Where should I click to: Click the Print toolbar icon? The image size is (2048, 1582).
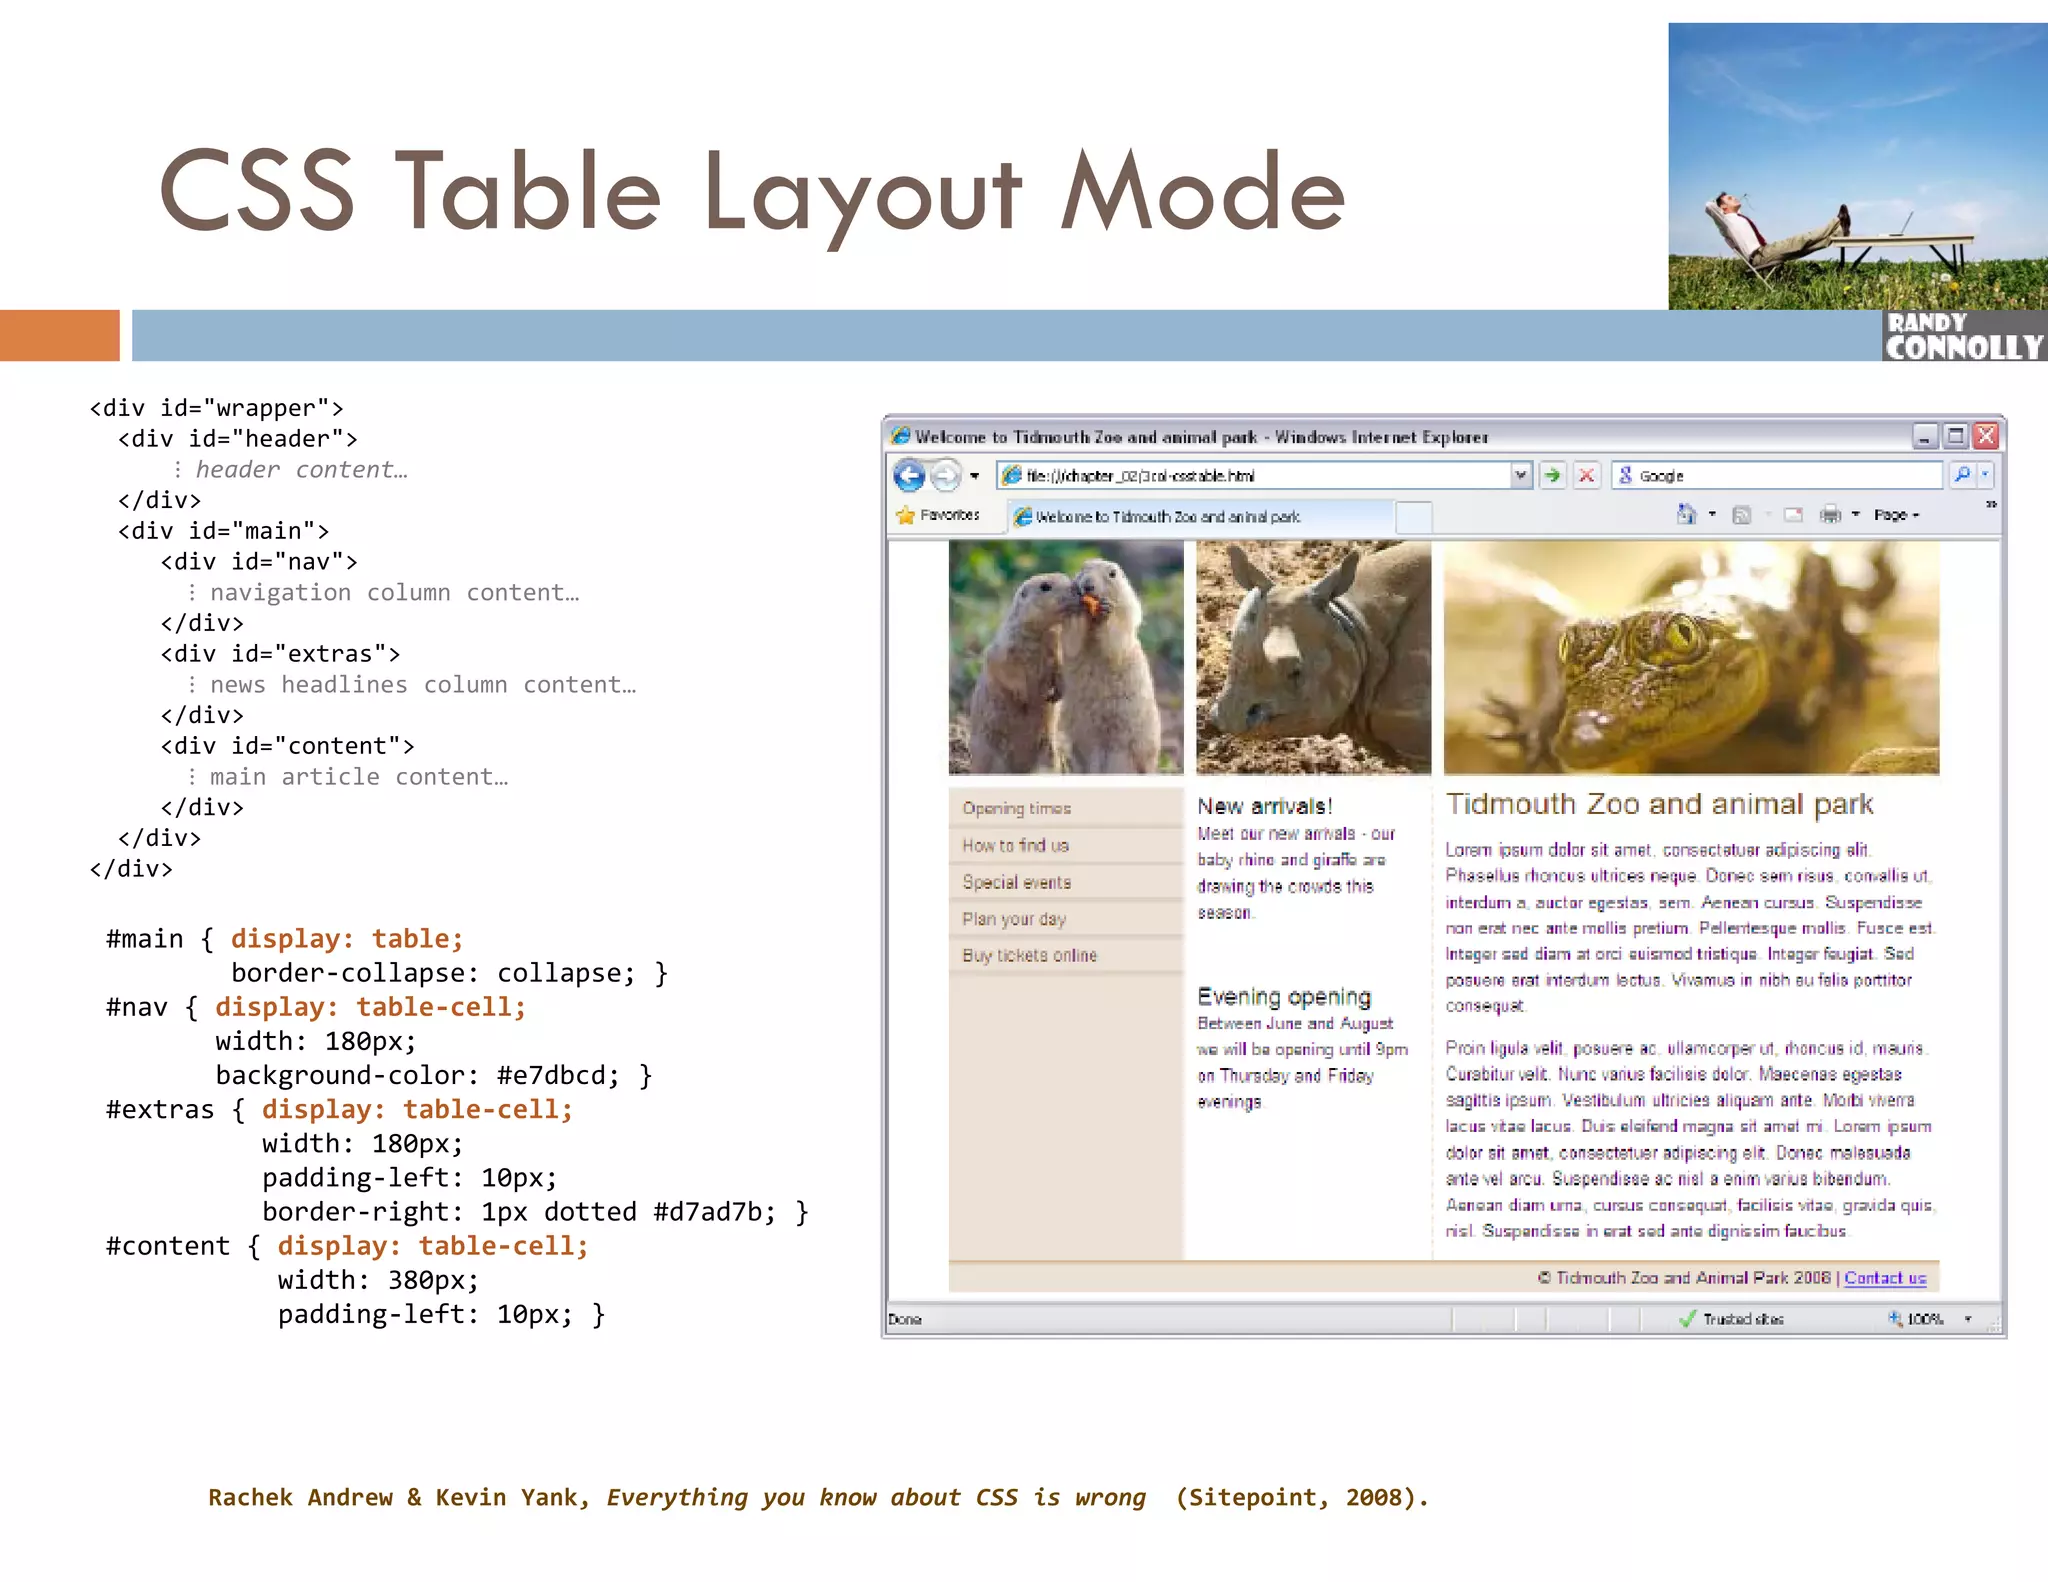coord(1830,515)
